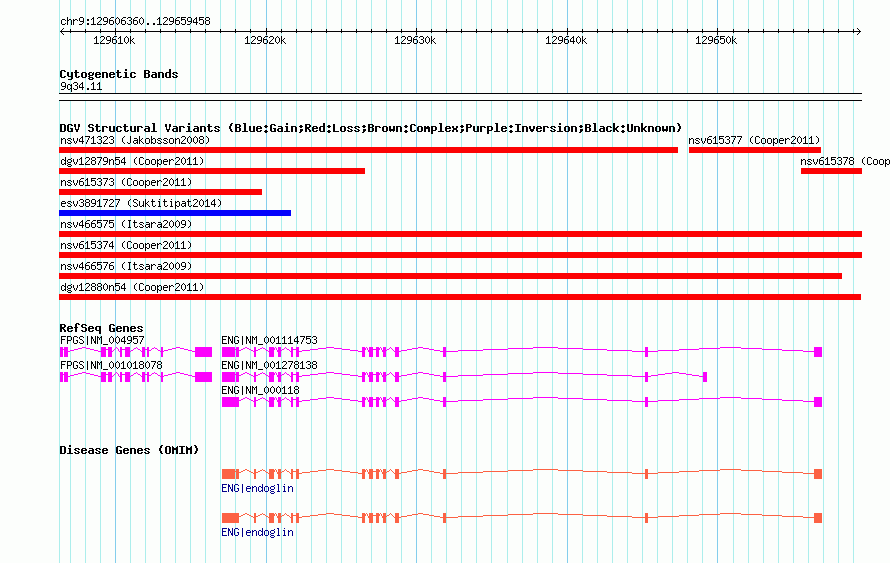This screenshot has width=890, height=563.
Task: Click the 129650k ruler tick label
Action: (716, 40)
